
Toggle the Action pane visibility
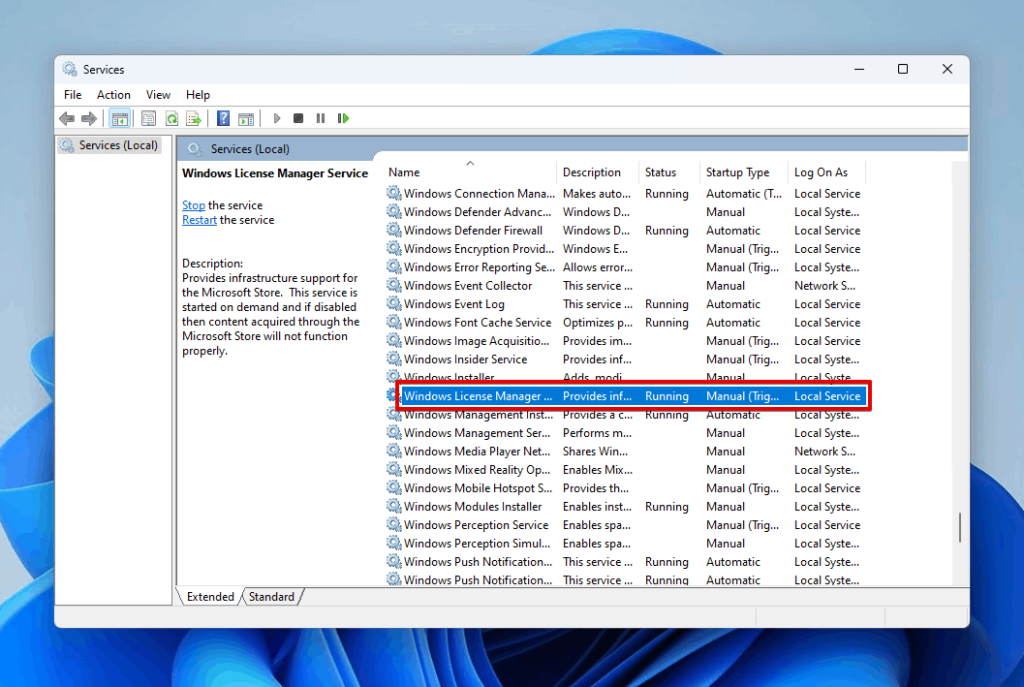pyautogui.click(x=246, y=118)
